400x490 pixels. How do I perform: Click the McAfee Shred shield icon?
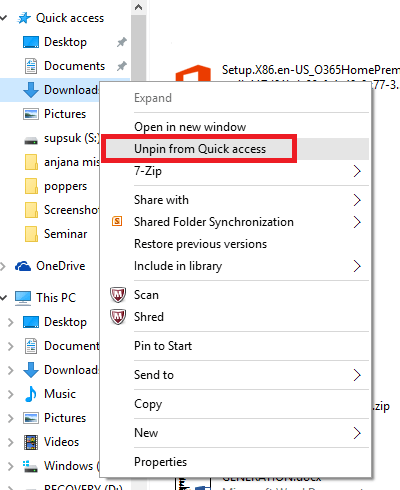[x=118, y=317]
